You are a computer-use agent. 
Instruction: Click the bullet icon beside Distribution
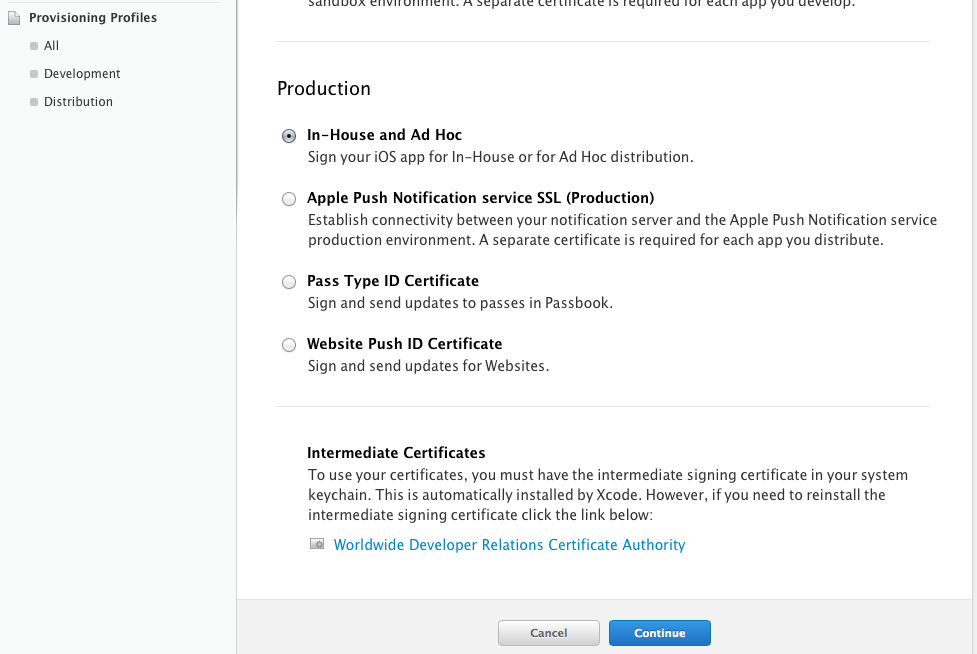click(34, 102)
